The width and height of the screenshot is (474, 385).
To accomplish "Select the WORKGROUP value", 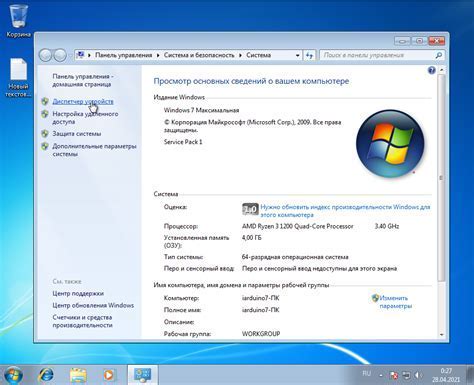I will pos(261,334).
